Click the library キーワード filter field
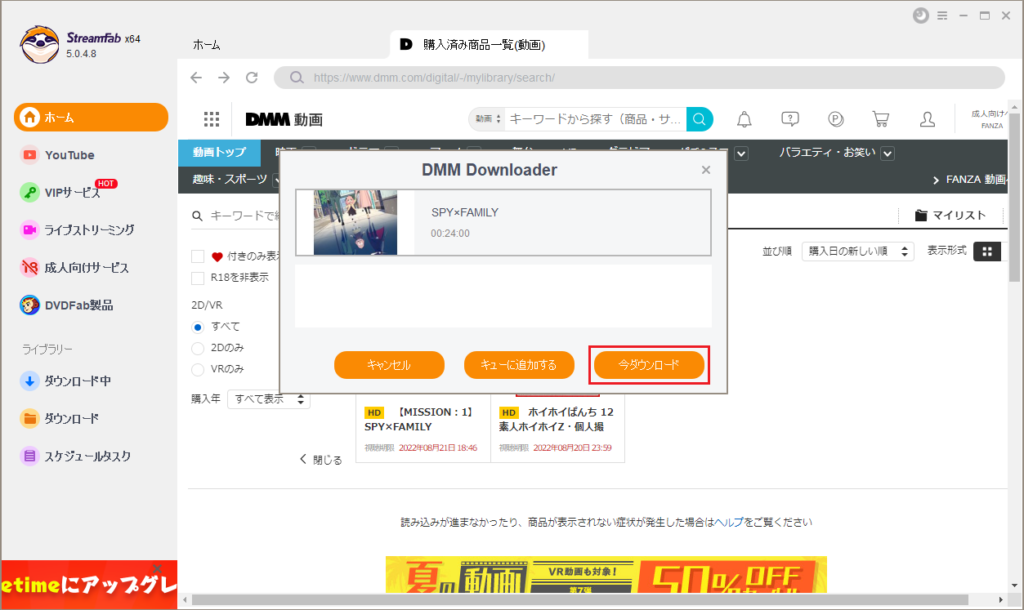The width and height of the screenshot is (1024, 610). click(x=245, y=216)
